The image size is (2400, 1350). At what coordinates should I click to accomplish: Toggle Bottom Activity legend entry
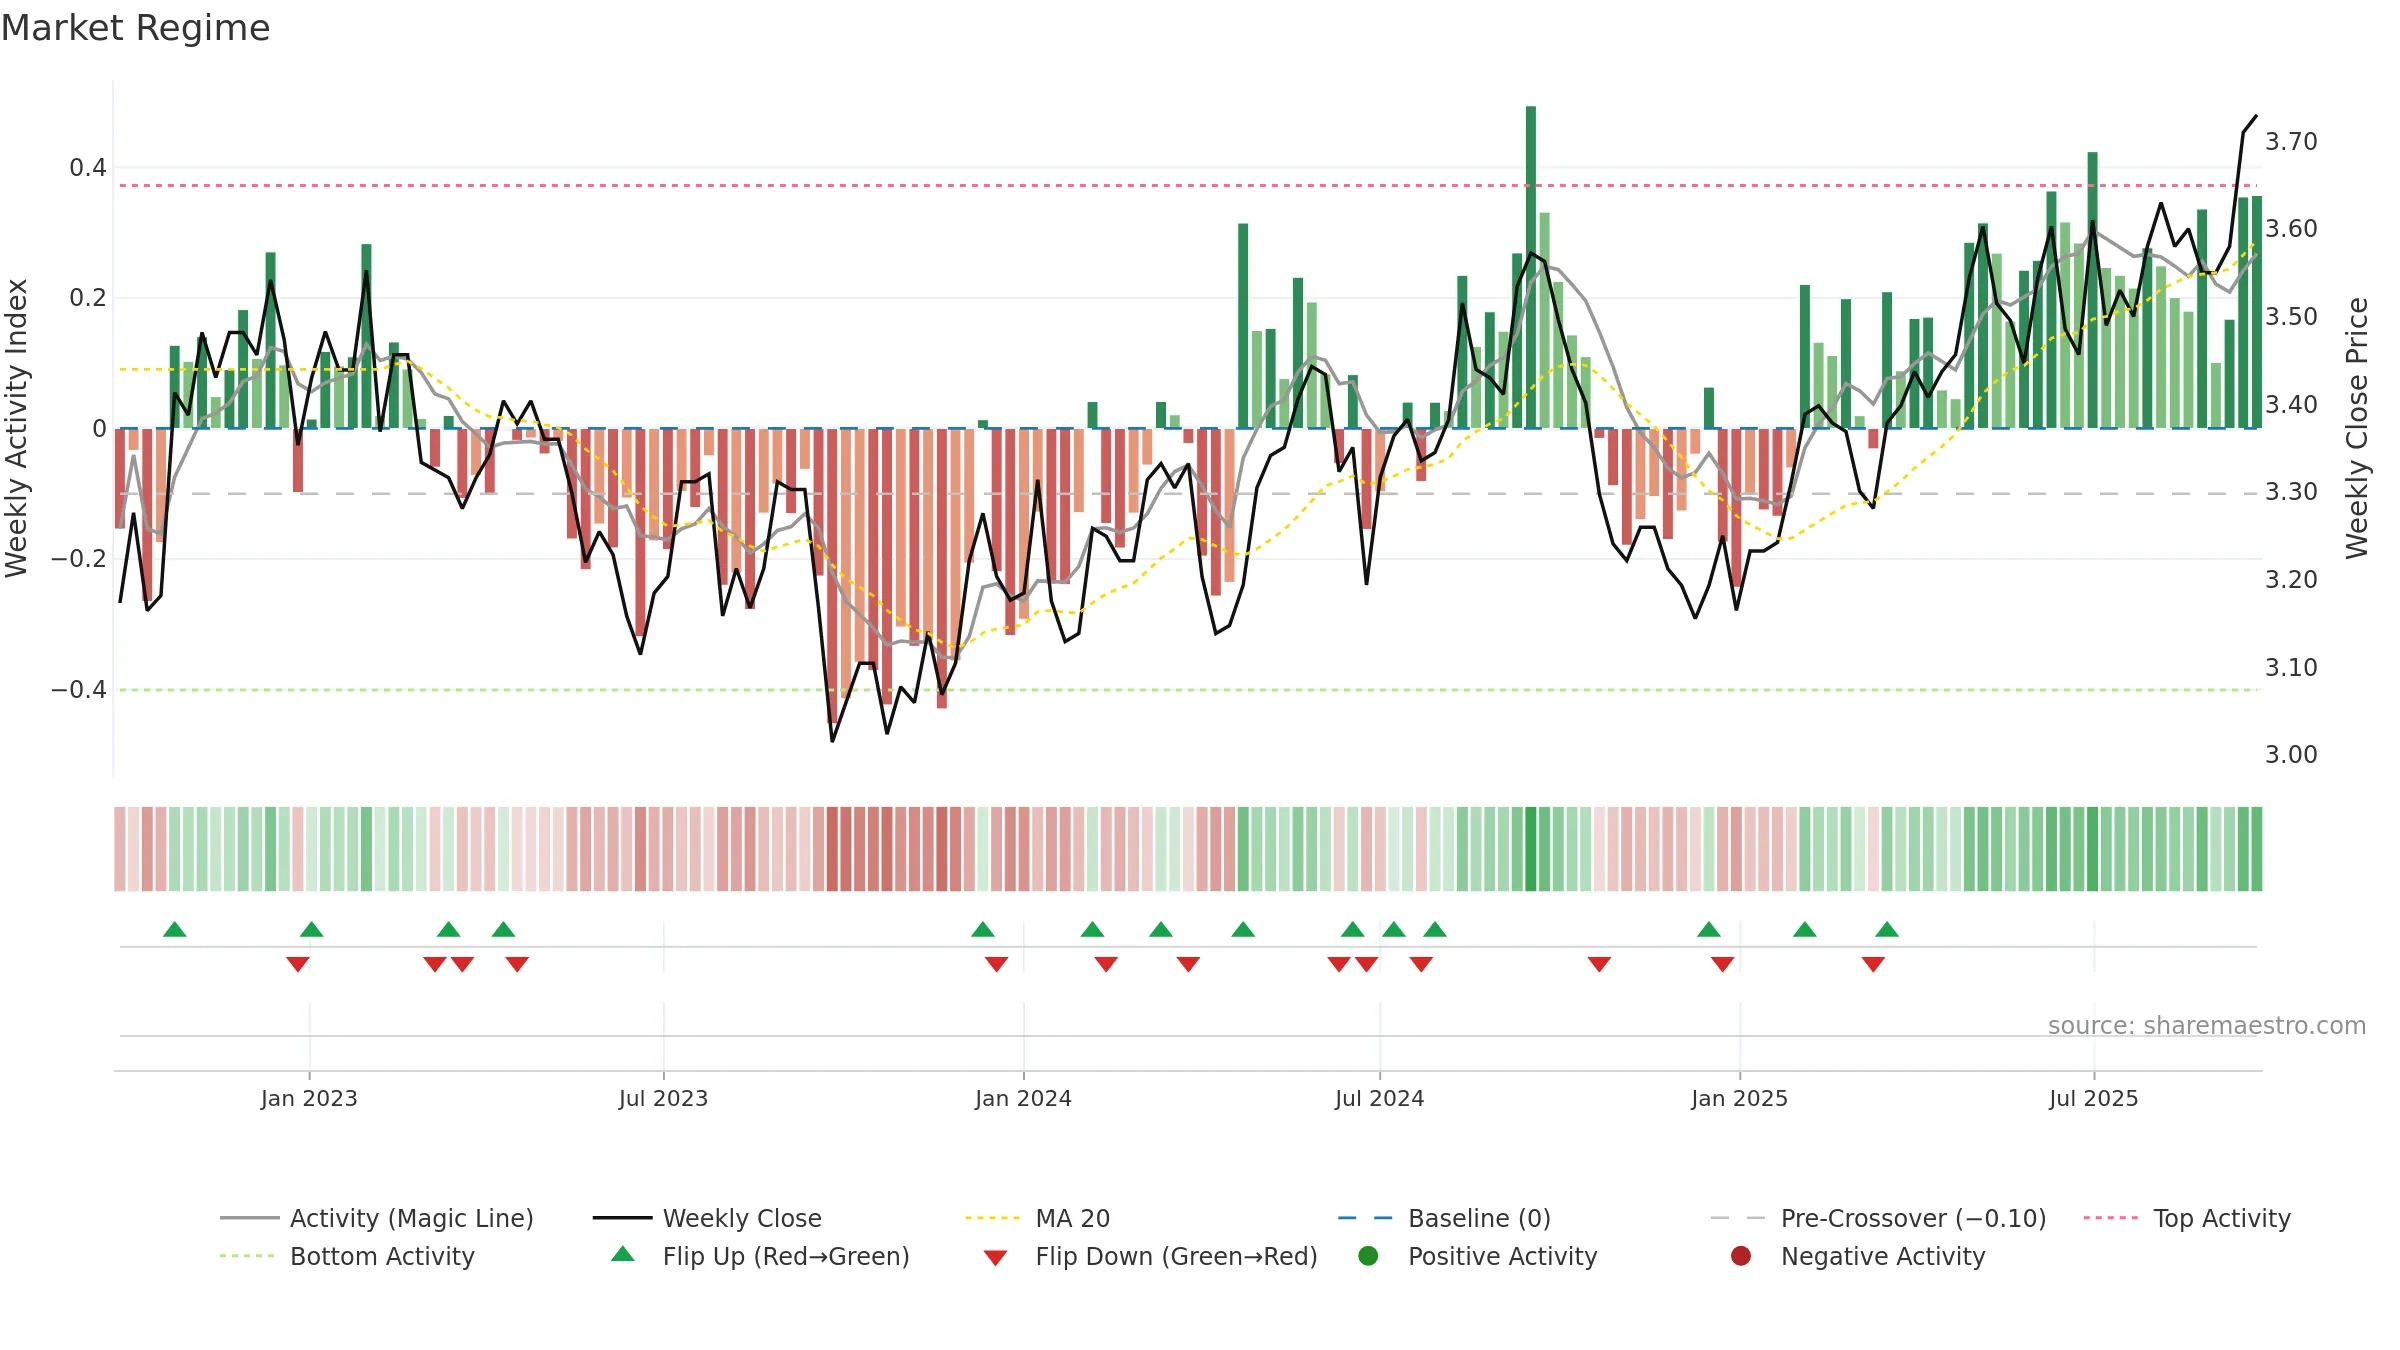[x=347, y=1256]
